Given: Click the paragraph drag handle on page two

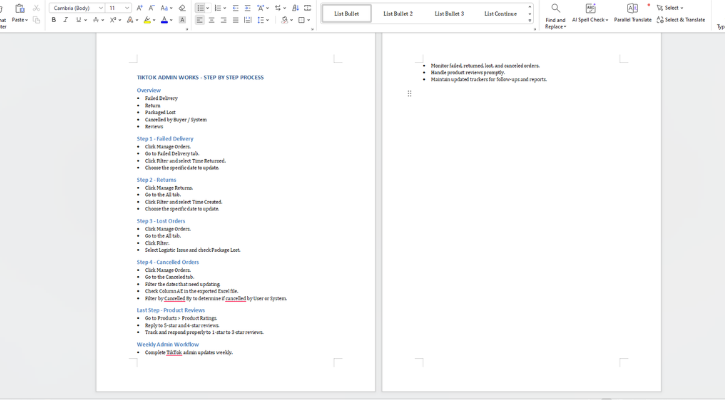Looking at the screenshot, I should coord(409,94).
